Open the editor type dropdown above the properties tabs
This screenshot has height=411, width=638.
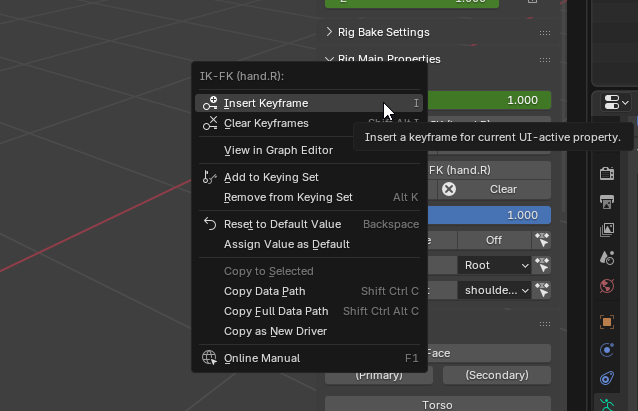coord(614,102)
